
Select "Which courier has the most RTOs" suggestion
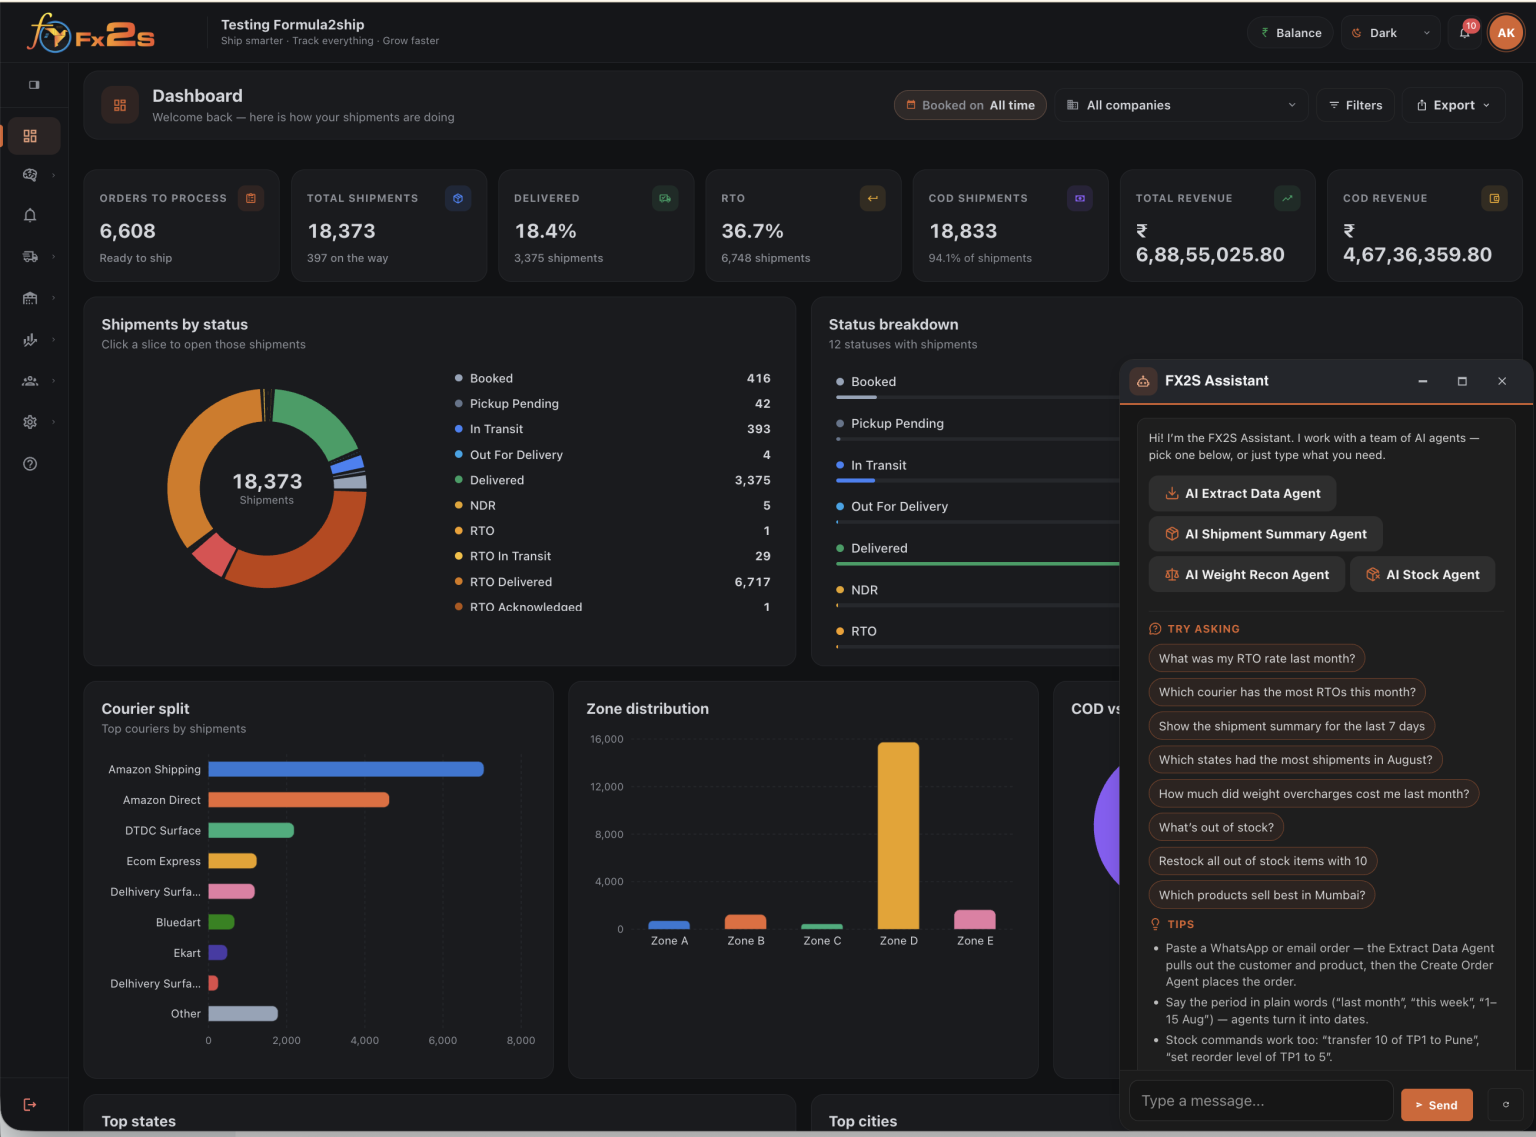click(x=1287, y=692)
